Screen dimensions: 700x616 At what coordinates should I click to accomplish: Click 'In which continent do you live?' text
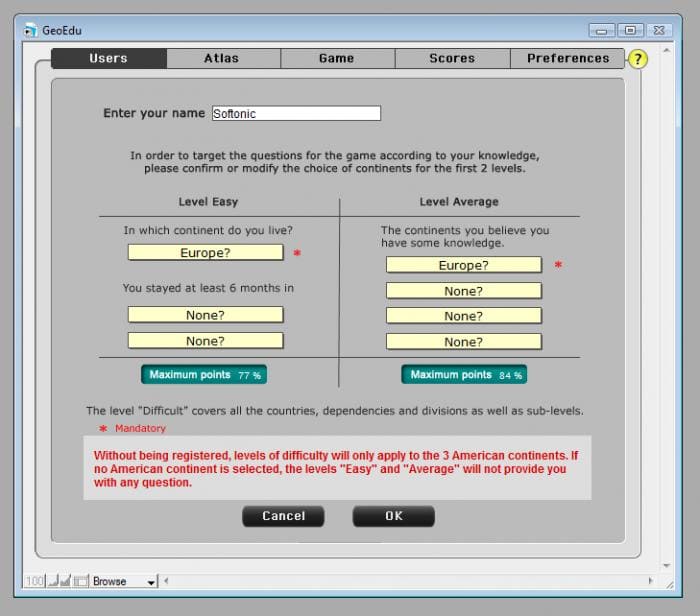coord(208,230)
